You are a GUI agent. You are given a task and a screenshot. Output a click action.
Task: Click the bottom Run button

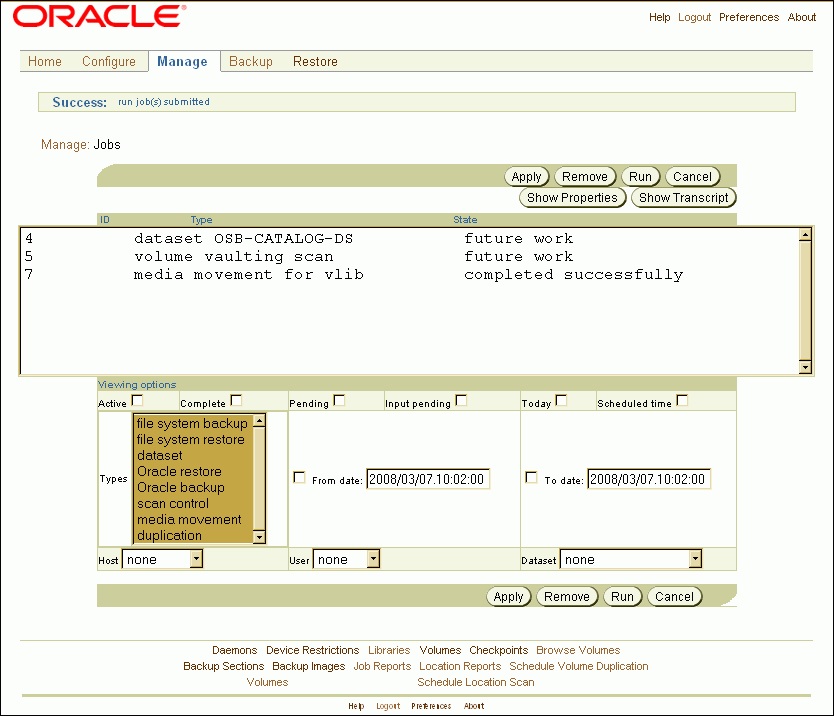[x=622, y=596]
